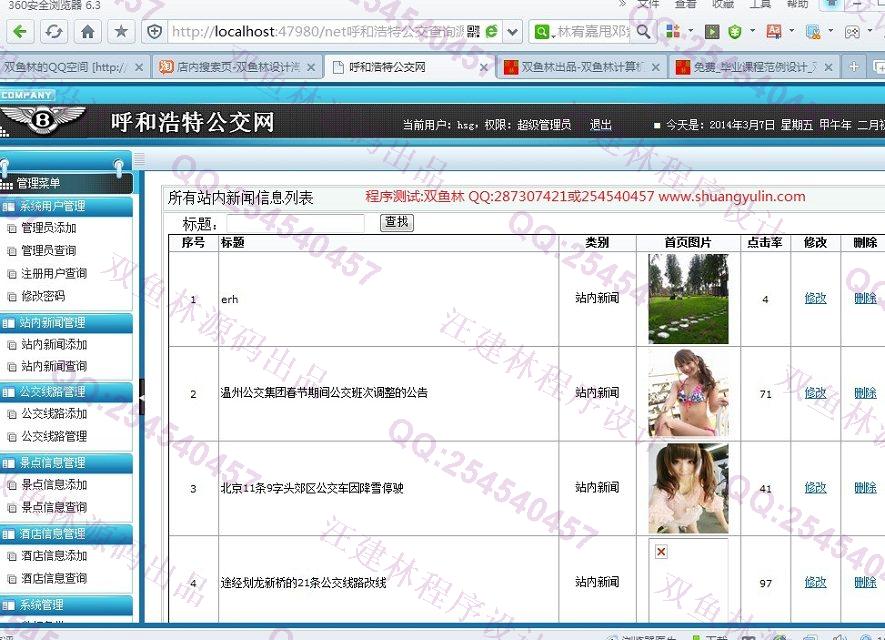Expand the arrow beside ad-blocker icon
Image resolution: width=885 pixels, height=640 pixels.
(x=830, y=30)
